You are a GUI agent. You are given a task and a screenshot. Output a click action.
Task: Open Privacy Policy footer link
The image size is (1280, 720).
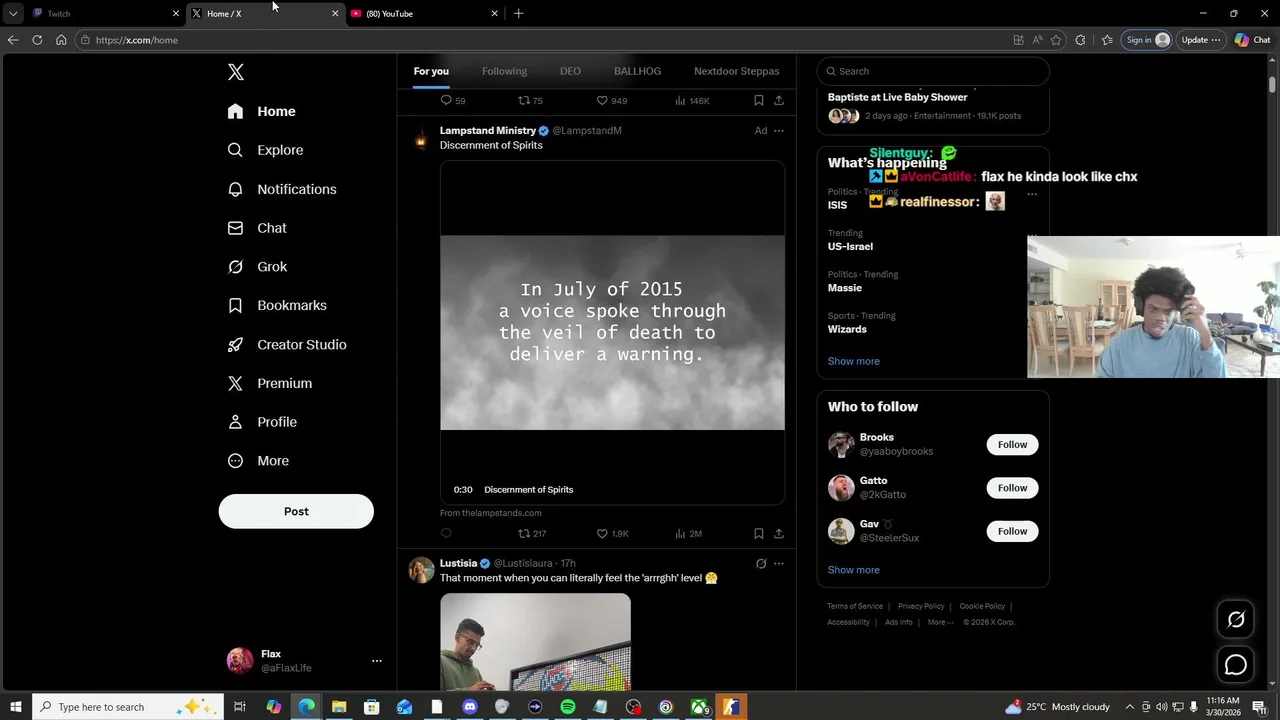tap(921, 606)
